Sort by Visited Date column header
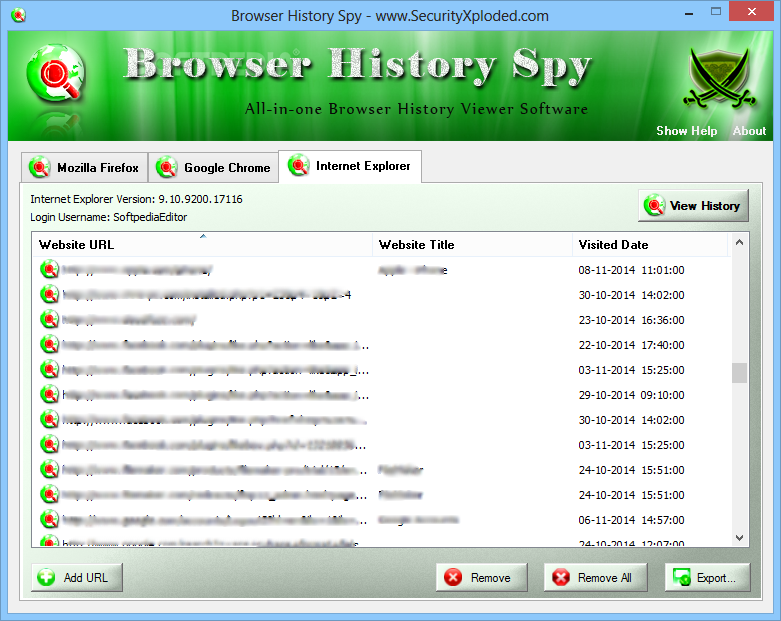The image size is (781, 621). (x=650, y=245)
